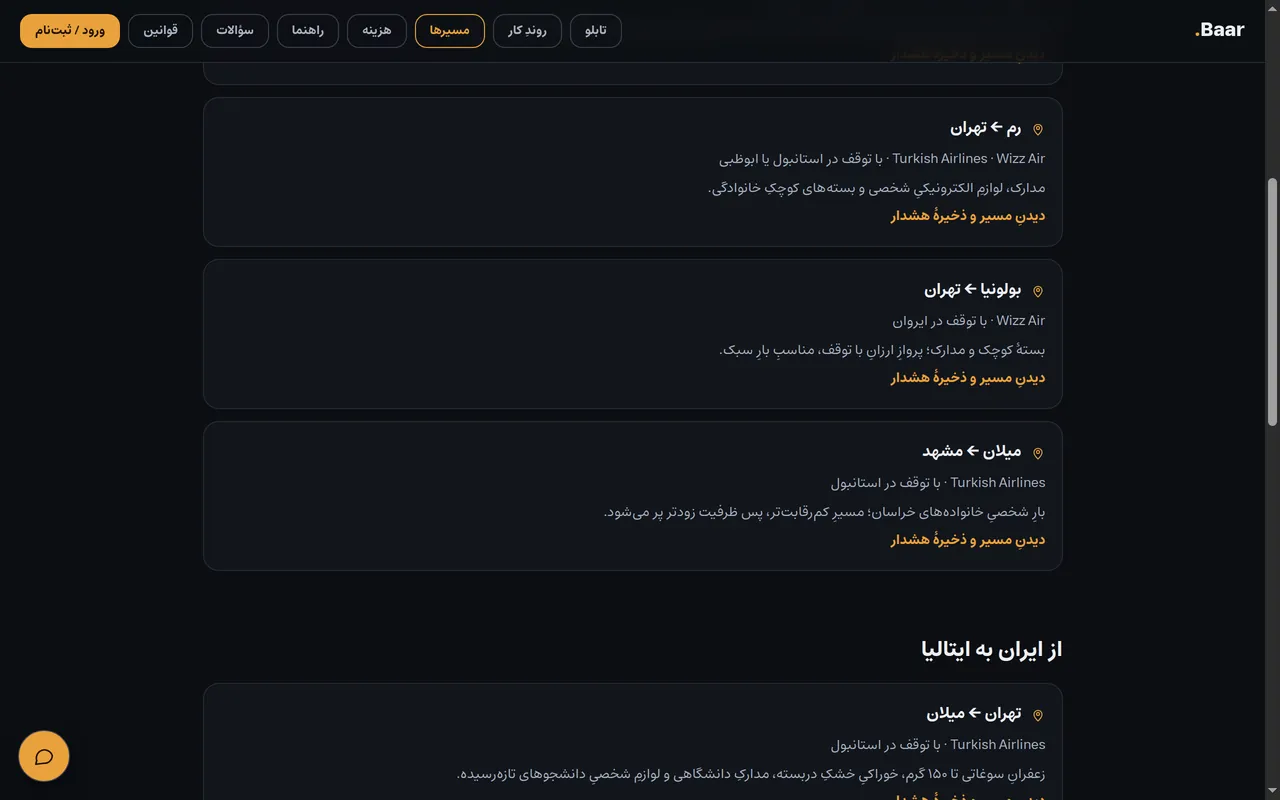
Task: Open the chat bubble widget
Action: (44, 756)
